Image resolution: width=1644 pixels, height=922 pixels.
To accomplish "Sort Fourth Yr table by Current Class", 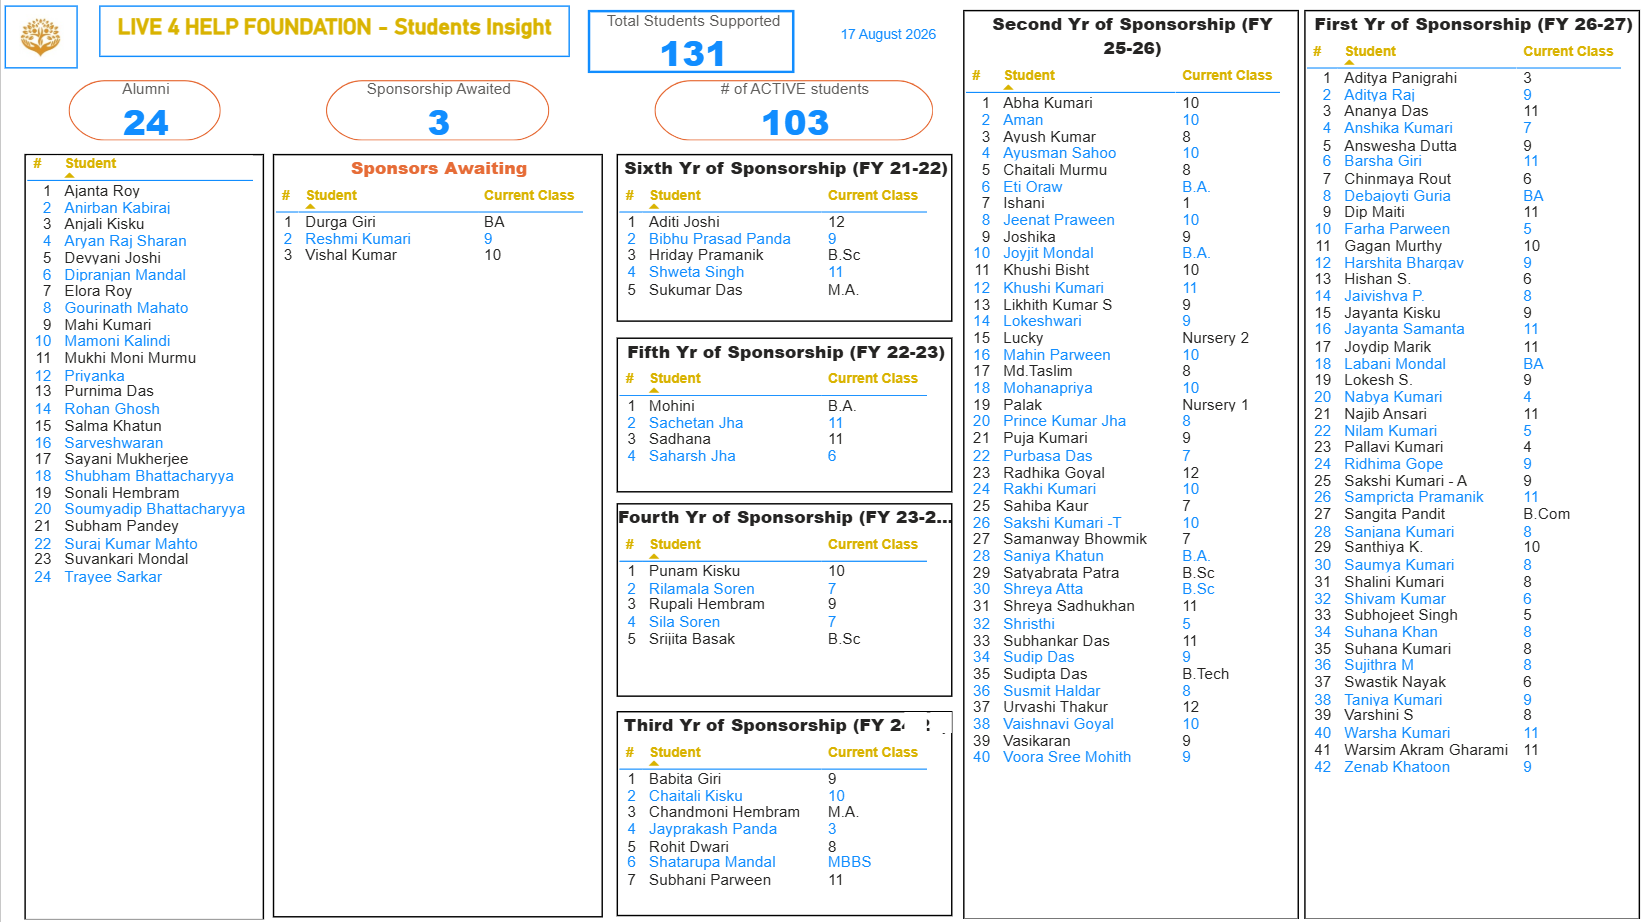I will 872,544.
